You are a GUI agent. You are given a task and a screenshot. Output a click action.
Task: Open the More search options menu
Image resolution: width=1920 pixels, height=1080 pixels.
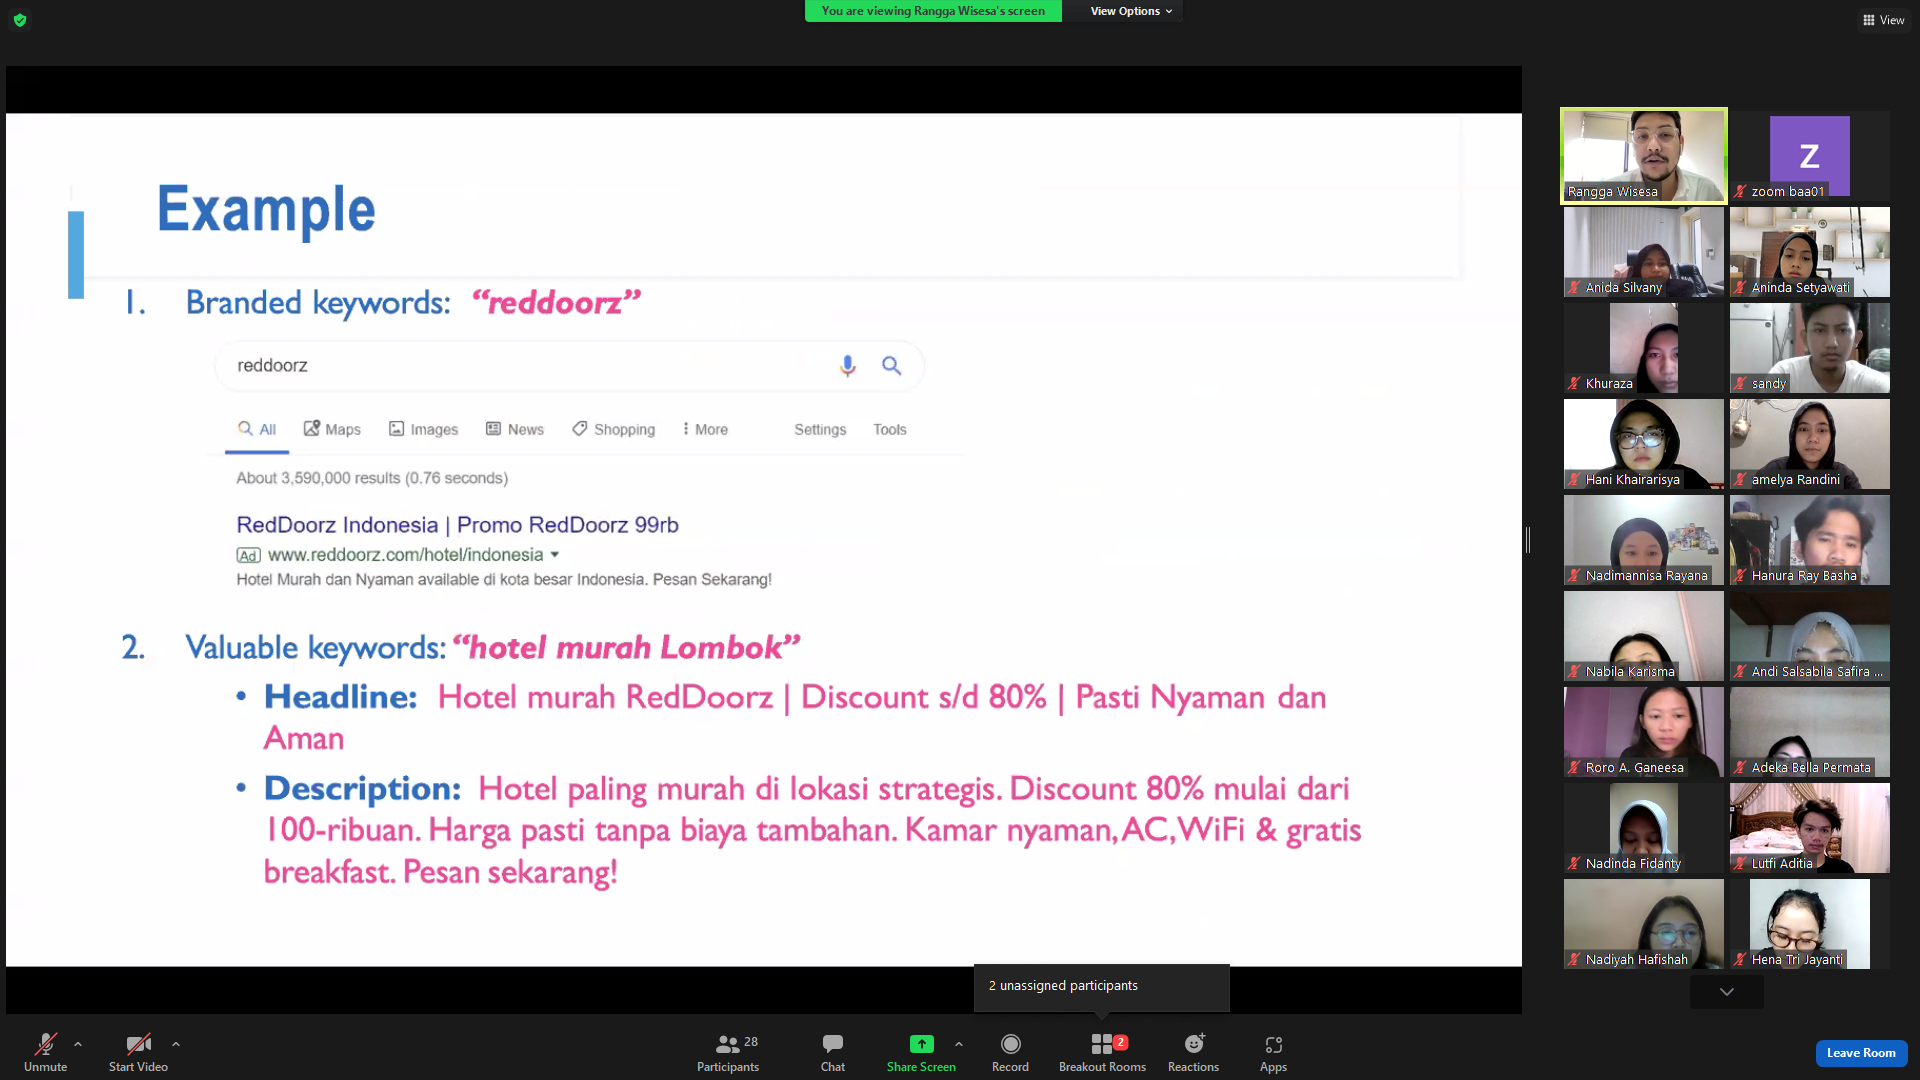coord(705,429)
